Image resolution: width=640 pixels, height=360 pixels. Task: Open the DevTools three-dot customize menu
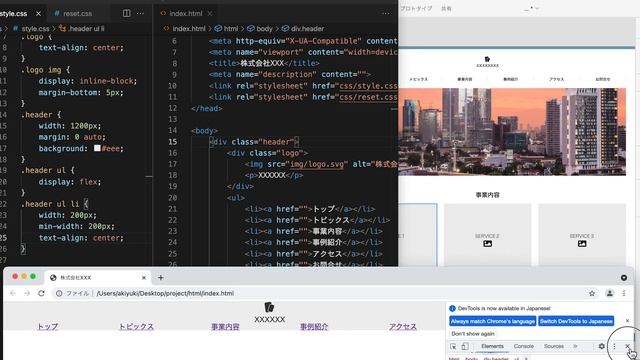(x=614, y=346)
